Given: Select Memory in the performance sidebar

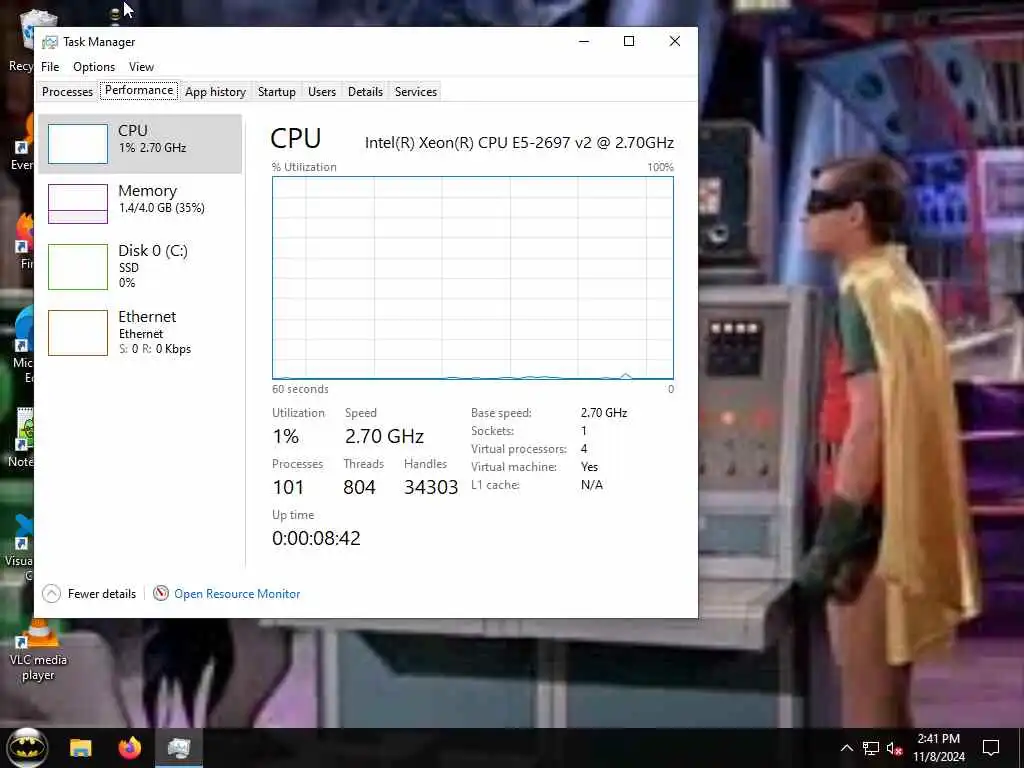Looking at the screenshot, I should [x=140, y=203].
